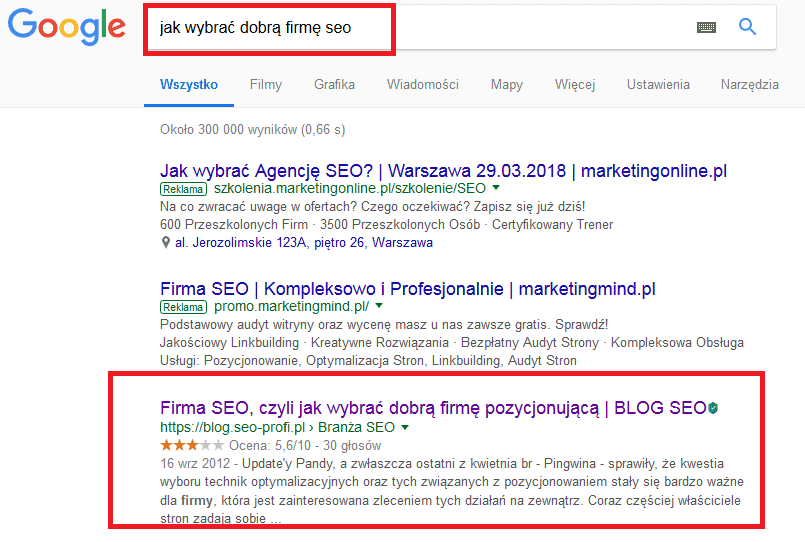Click 'Ocena: 5,6/10 - 30 głosów' text
This screenshot has height=542, width=805.
tap(305, 446)
